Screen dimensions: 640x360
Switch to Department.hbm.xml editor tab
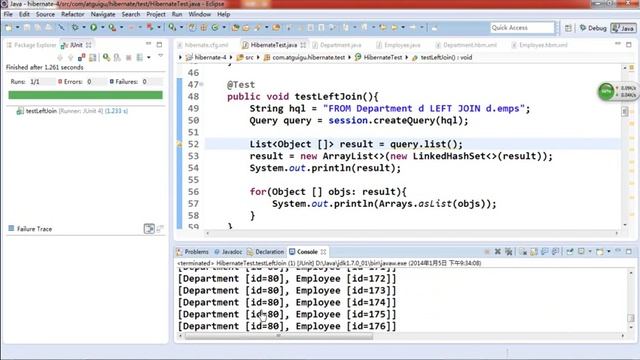466,45
